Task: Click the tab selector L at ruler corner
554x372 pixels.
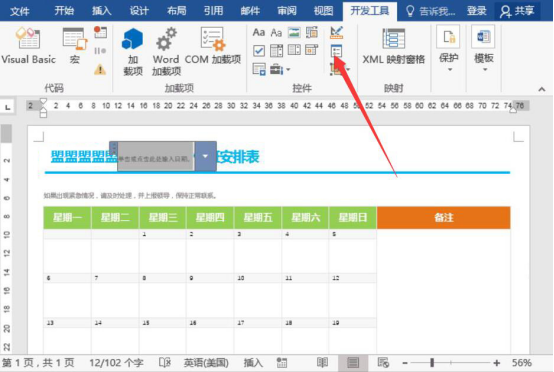Action: pos(7,107)
